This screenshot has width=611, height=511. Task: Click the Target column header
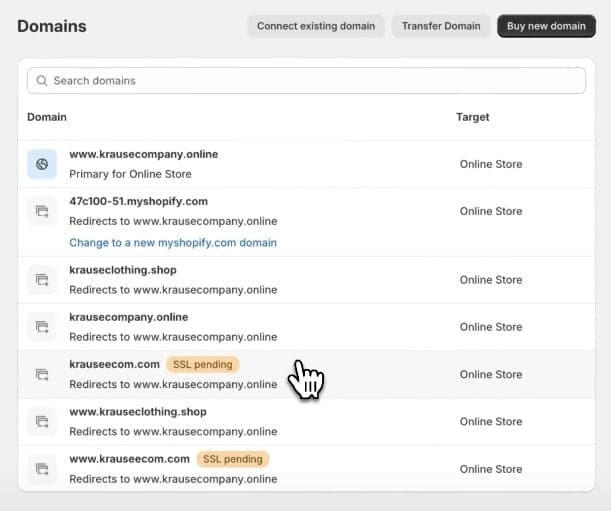pos(473,117)
